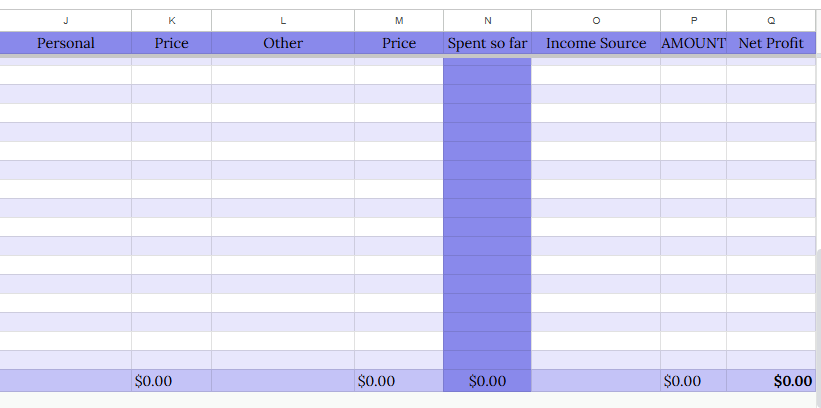Select the entire column N

coord(487,20)
